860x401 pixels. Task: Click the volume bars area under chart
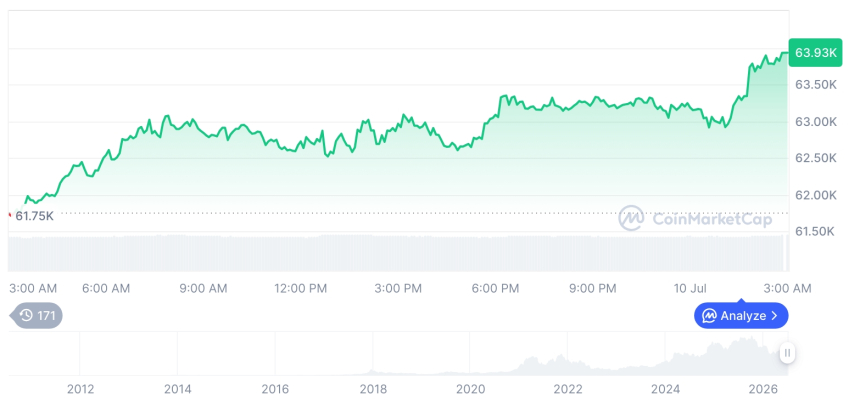click(x=398, y=253)
